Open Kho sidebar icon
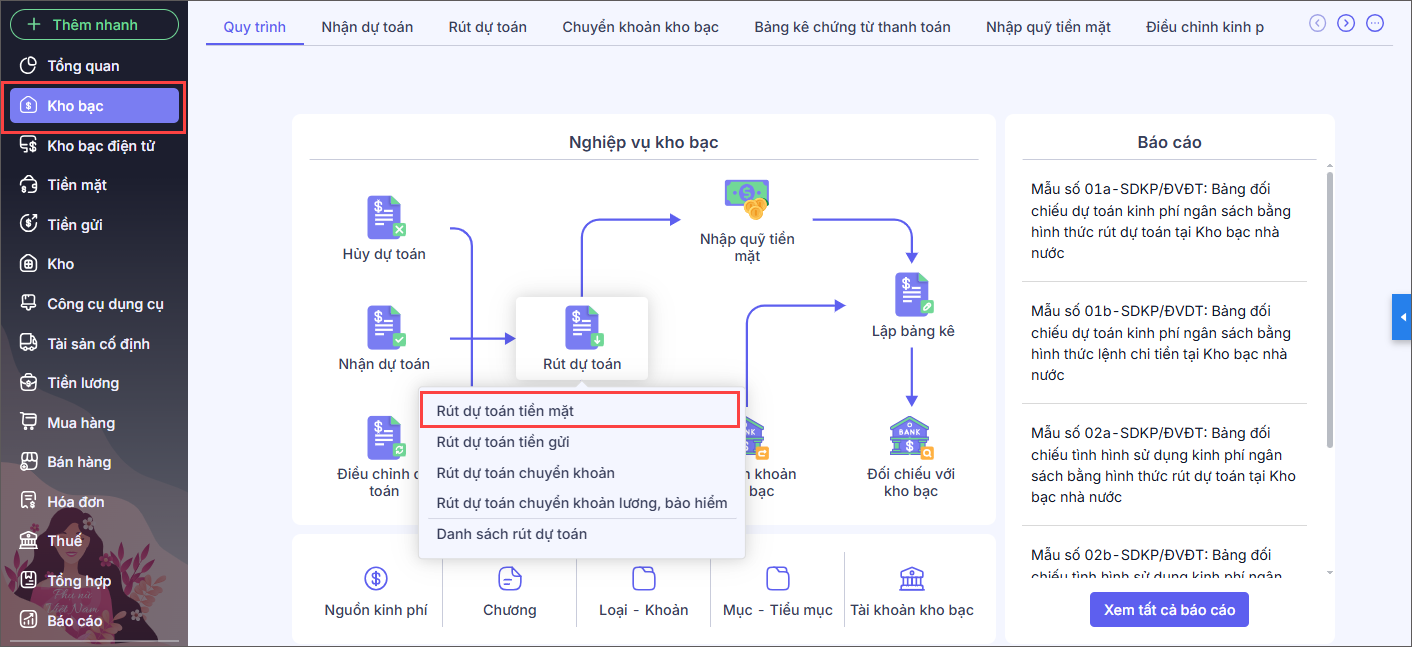The height and width of the screenshot is (647, 1412). [x=30, y=264]
